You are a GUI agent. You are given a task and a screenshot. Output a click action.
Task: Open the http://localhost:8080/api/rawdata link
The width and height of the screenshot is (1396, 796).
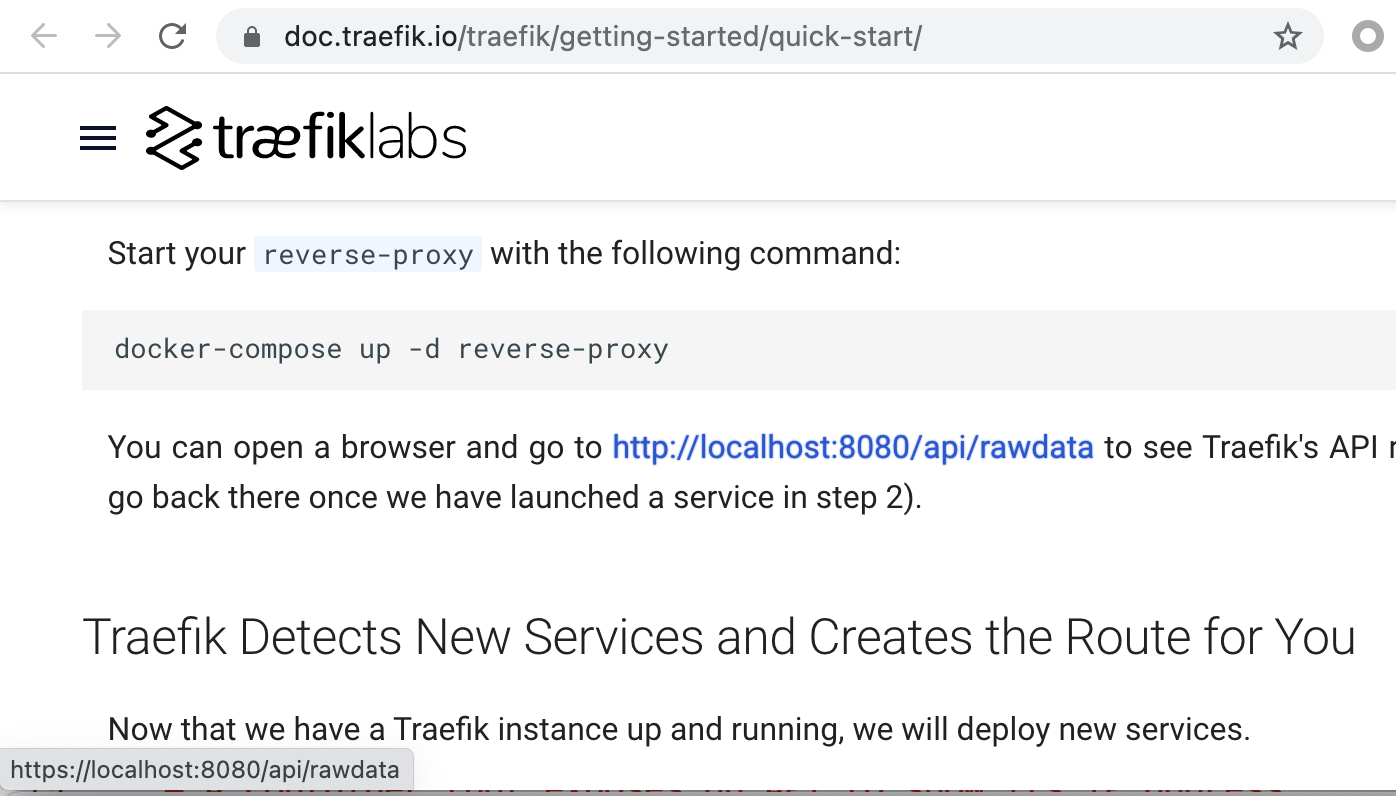tap(853, 447)
